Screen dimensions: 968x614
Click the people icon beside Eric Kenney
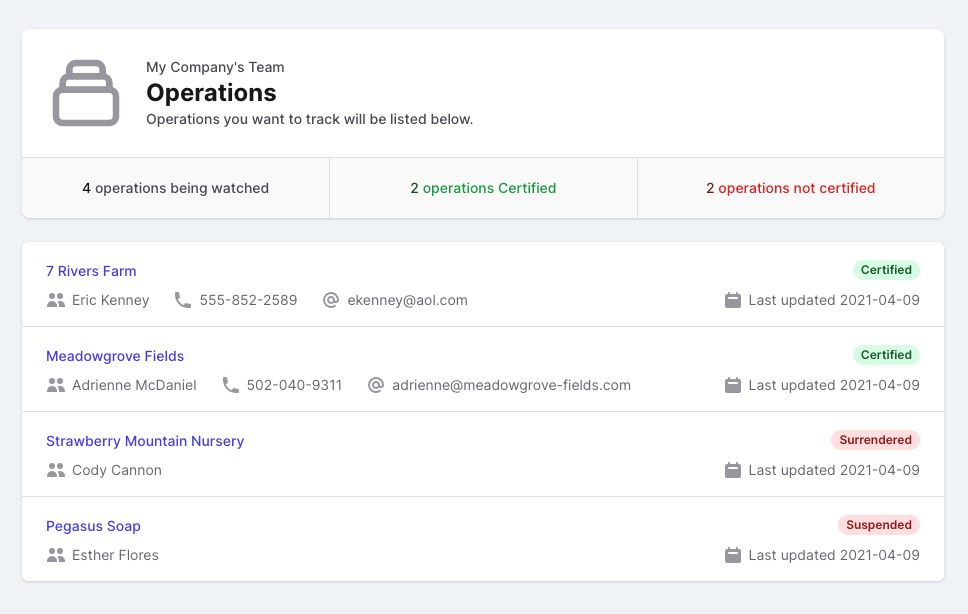(56, 300)
